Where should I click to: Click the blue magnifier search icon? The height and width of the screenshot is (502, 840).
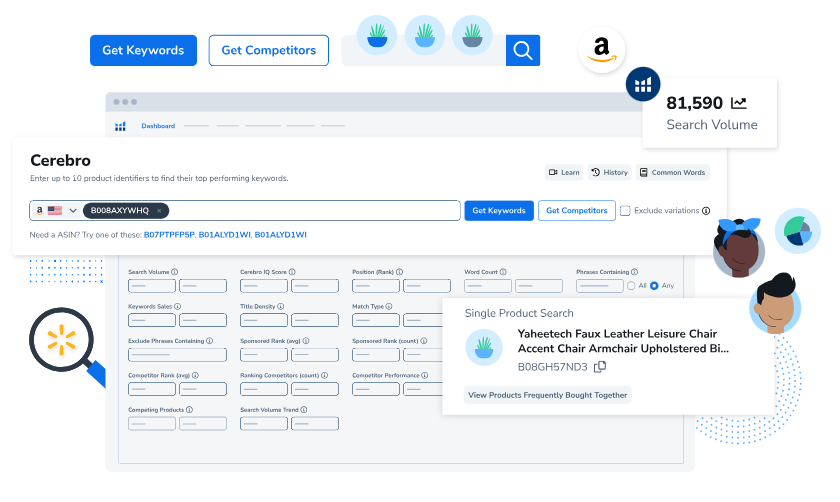coord(523,50)
